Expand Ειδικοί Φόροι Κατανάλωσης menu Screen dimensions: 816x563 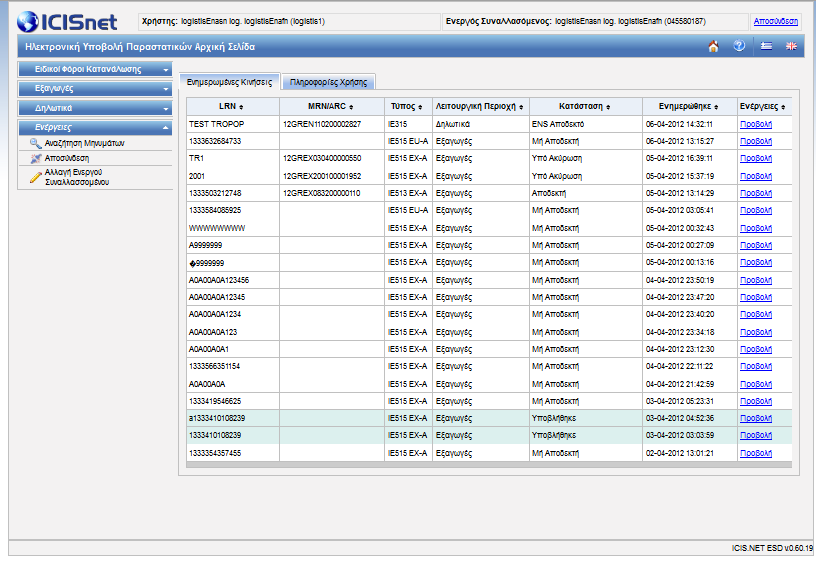click(95, 69)
